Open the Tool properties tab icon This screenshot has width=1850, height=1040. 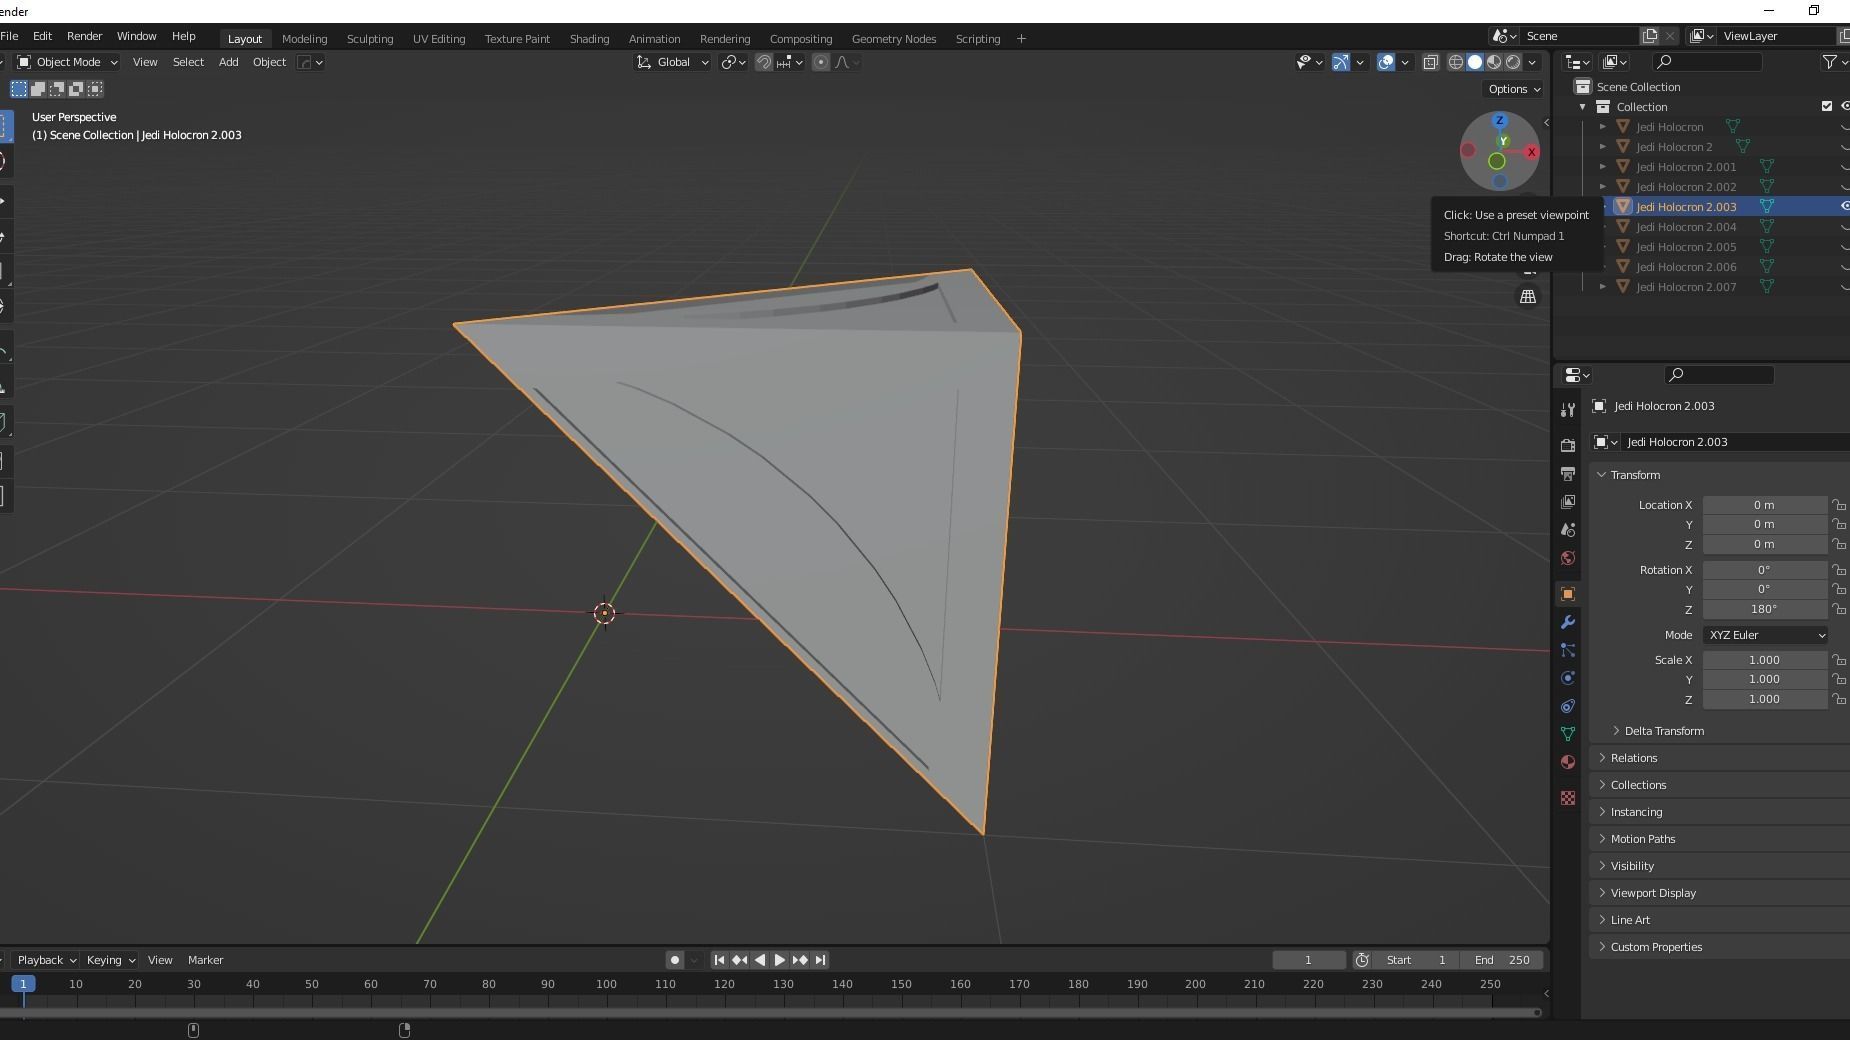[1568, 410]
